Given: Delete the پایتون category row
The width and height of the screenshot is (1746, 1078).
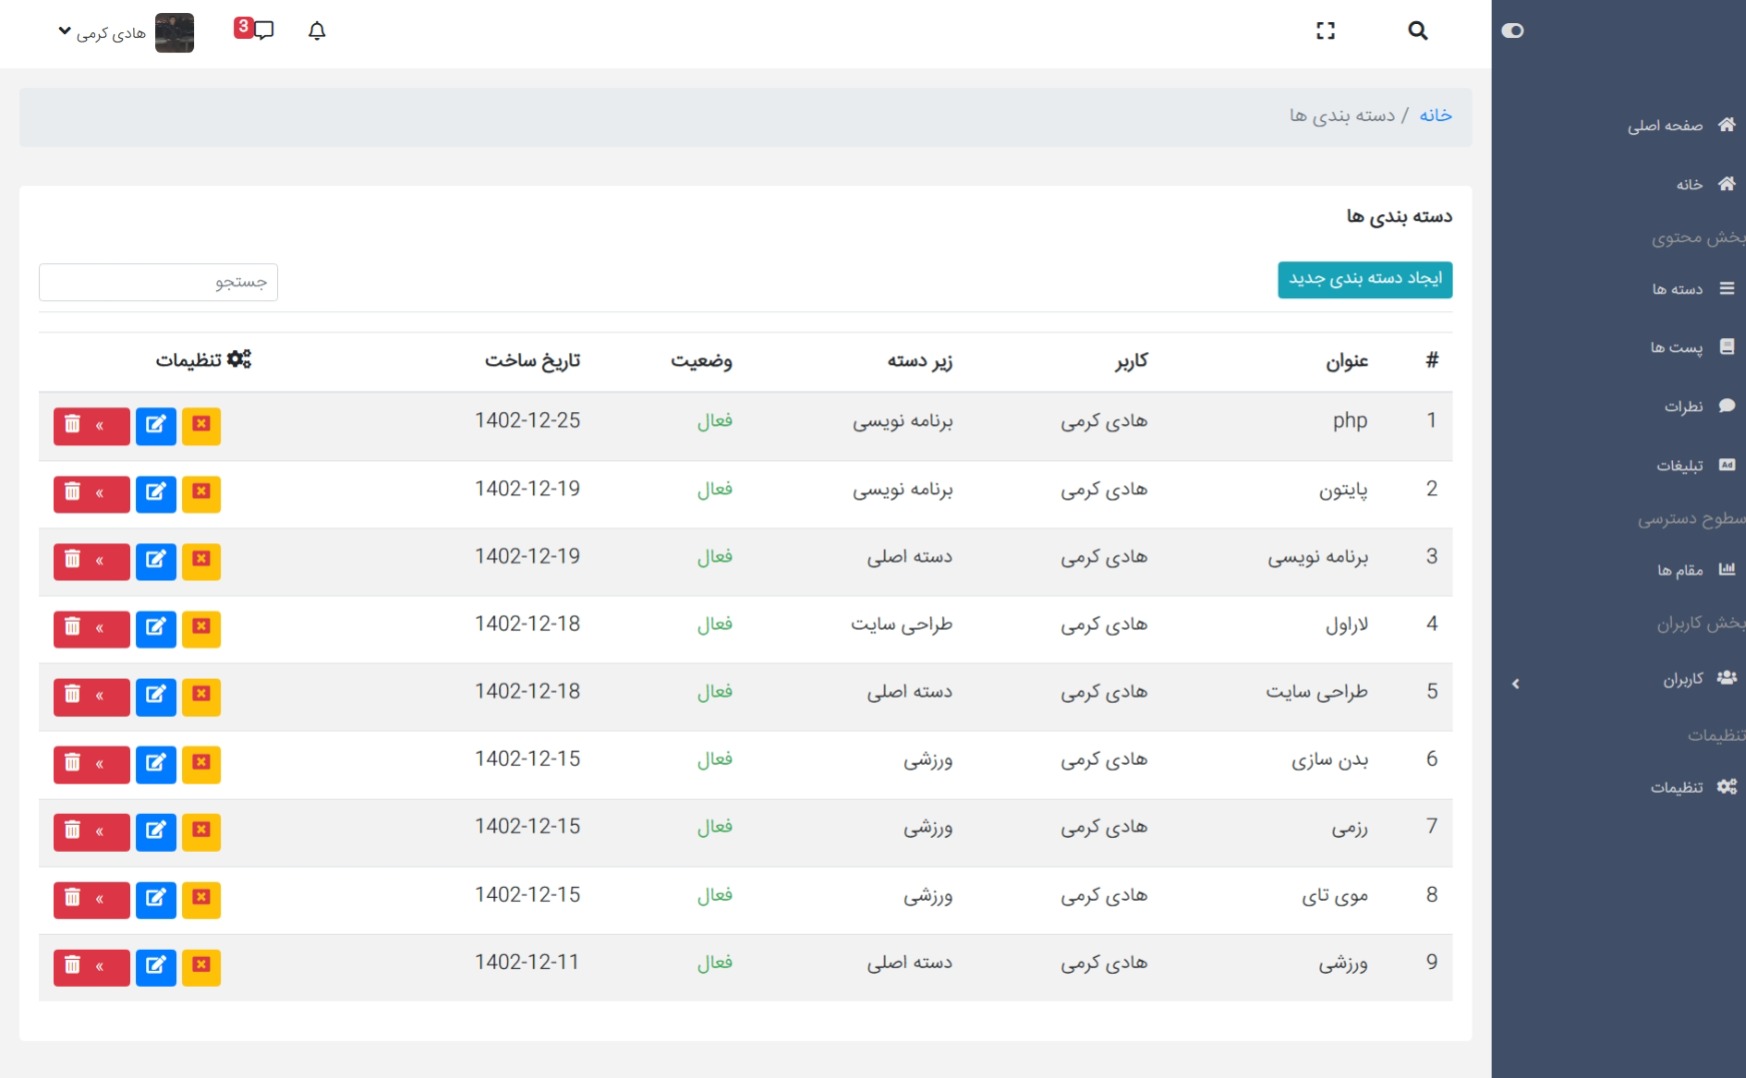Looking at the screenshot, I should click(x=71, y=493).
